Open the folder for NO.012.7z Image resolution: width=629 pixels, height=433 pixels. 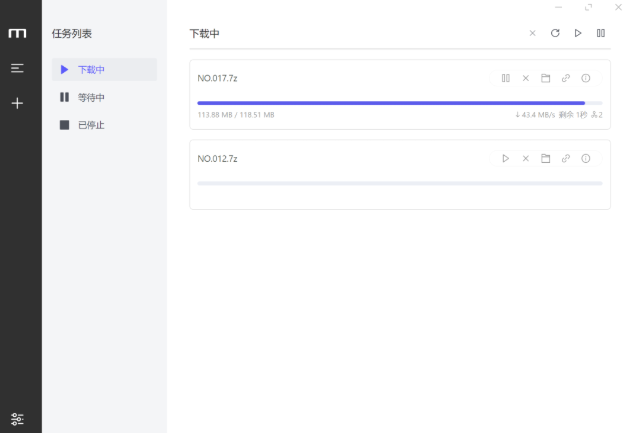click(546, 158)
